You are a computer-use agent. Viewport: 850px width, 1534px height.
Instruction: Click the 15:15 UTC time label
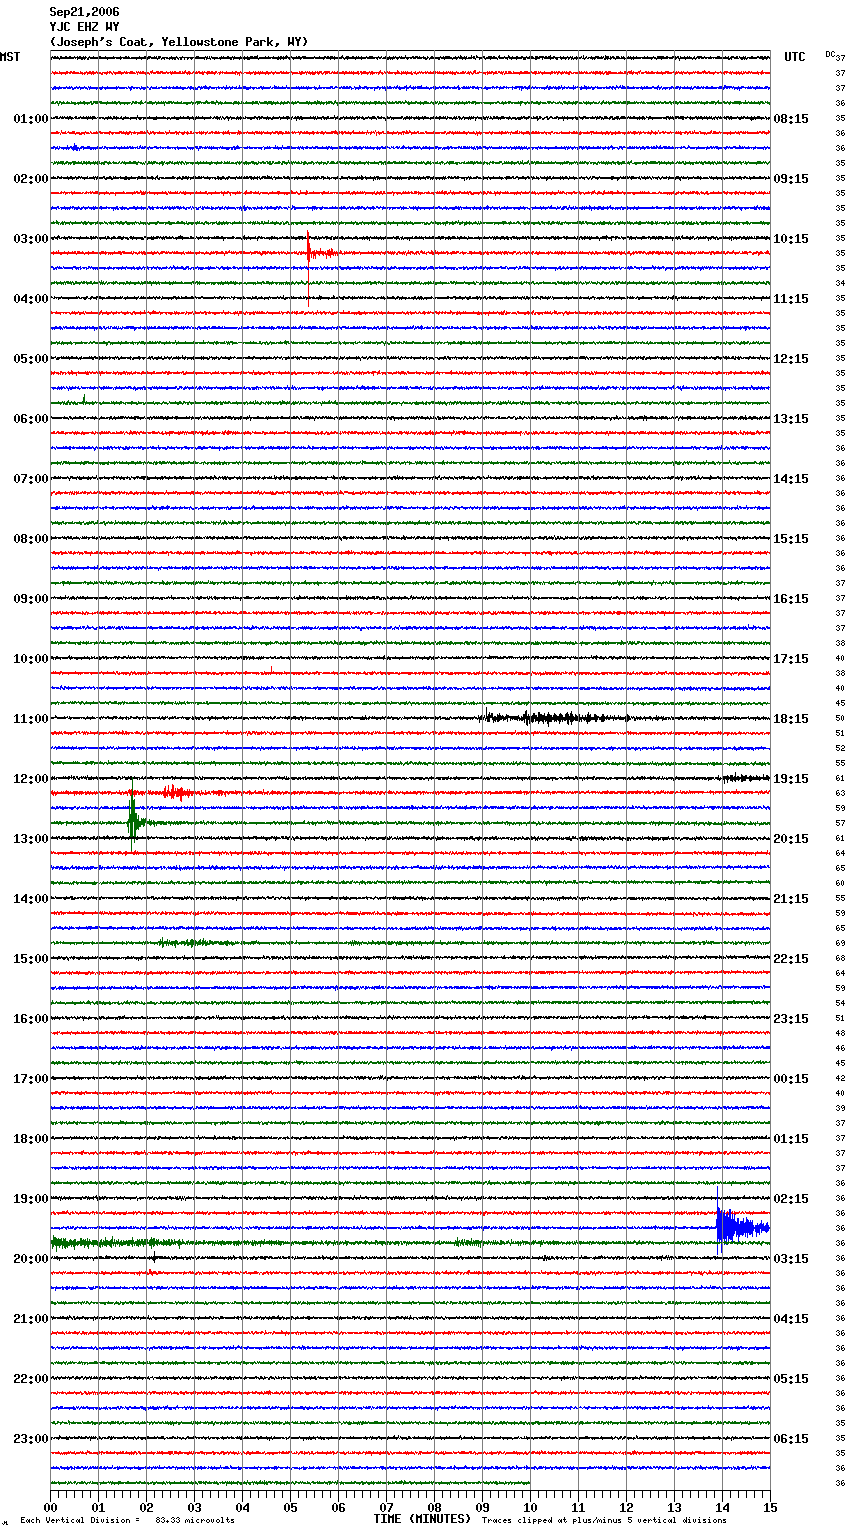[791, 539]
